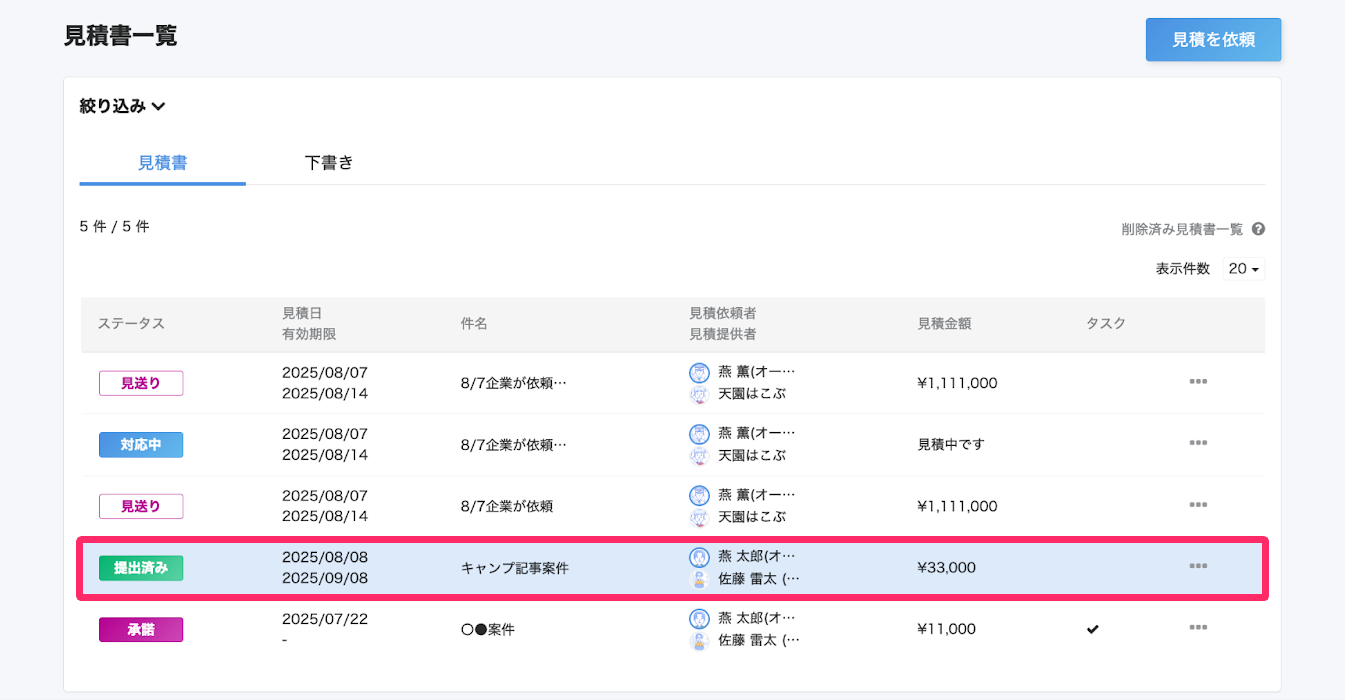Click the ¥33,000 amount cell

coord(946,568)
